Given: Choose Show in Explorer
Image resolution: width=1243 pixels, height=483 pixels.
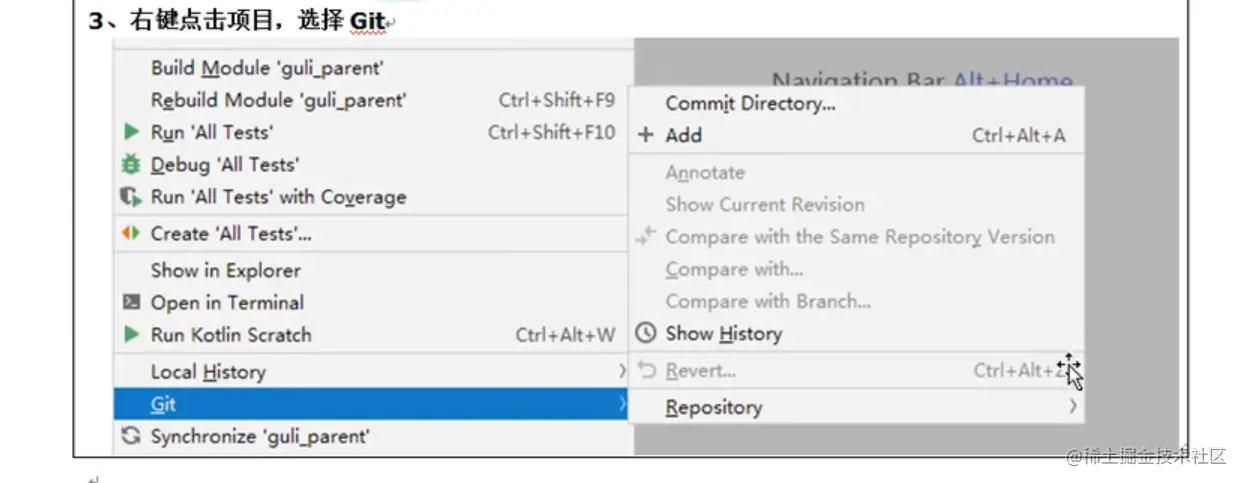Looking at the screenshot, I should pyautogui.click(x=225, y=270).
